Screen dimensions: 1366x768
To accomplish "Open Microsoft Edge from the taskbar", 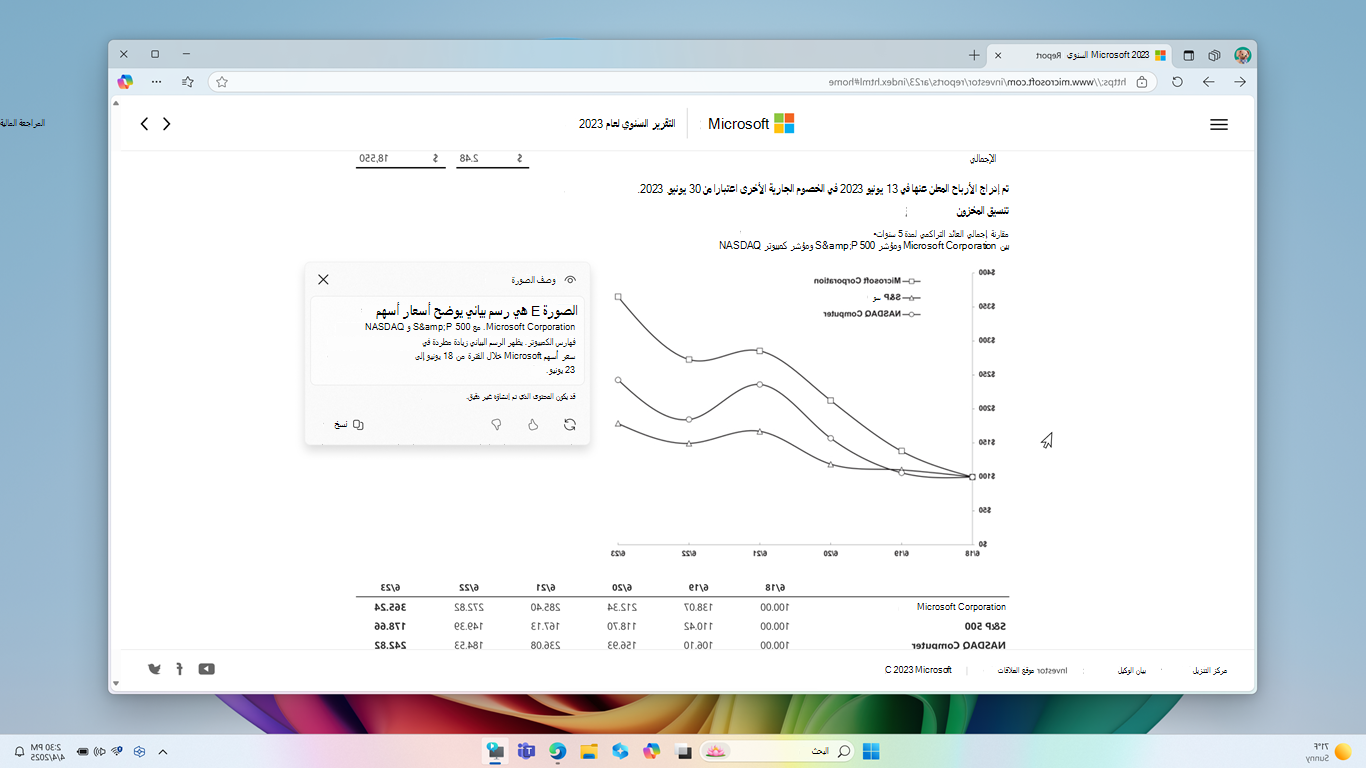I will point(557,751).
